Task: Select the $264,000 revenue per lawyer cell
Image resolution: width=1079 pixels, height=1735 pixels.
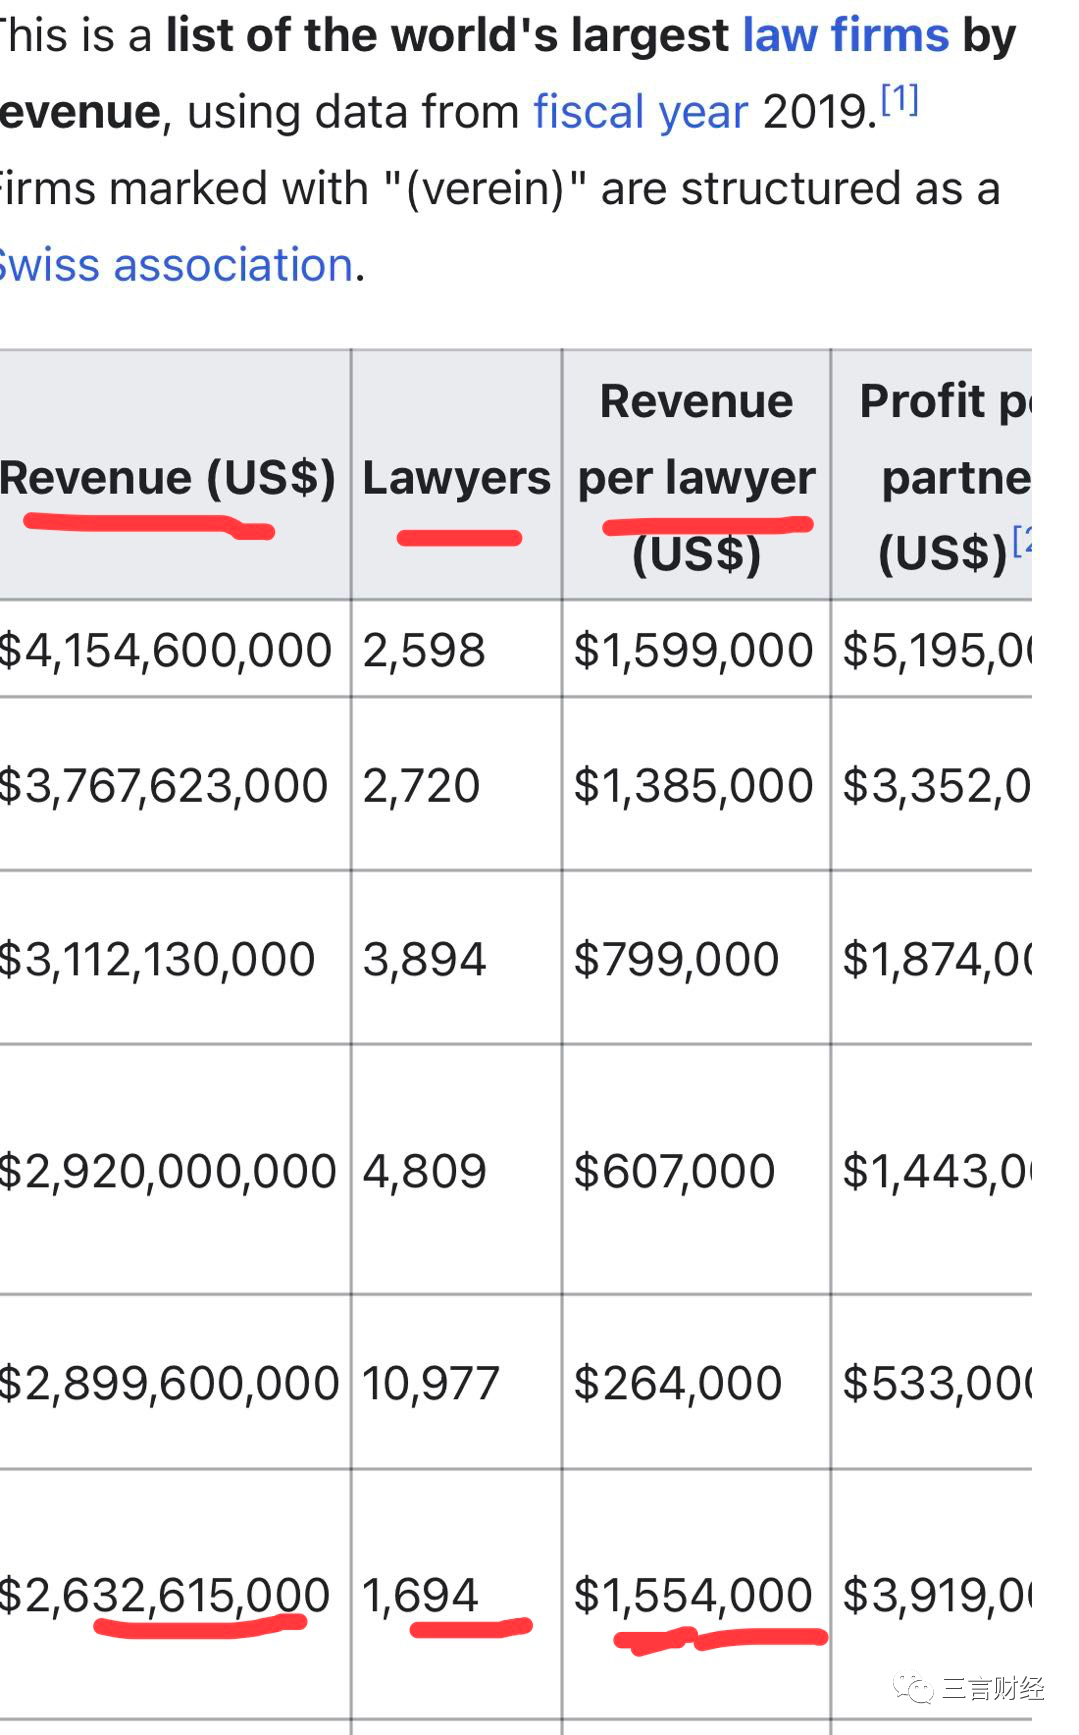Action: 677,1384
